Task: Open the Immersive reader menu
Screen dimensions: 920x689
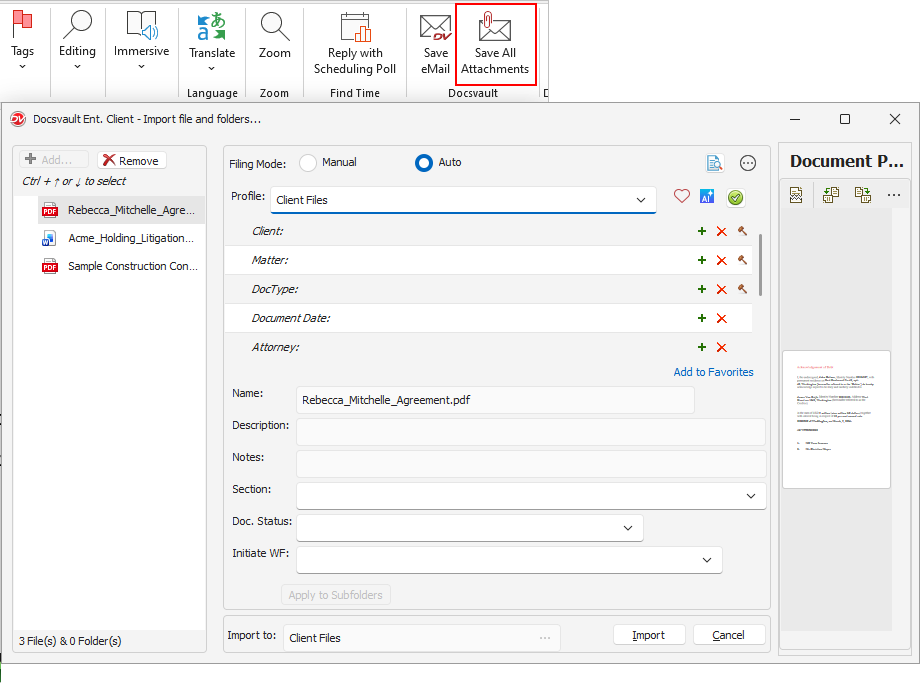Action: [x=141, y=40]
